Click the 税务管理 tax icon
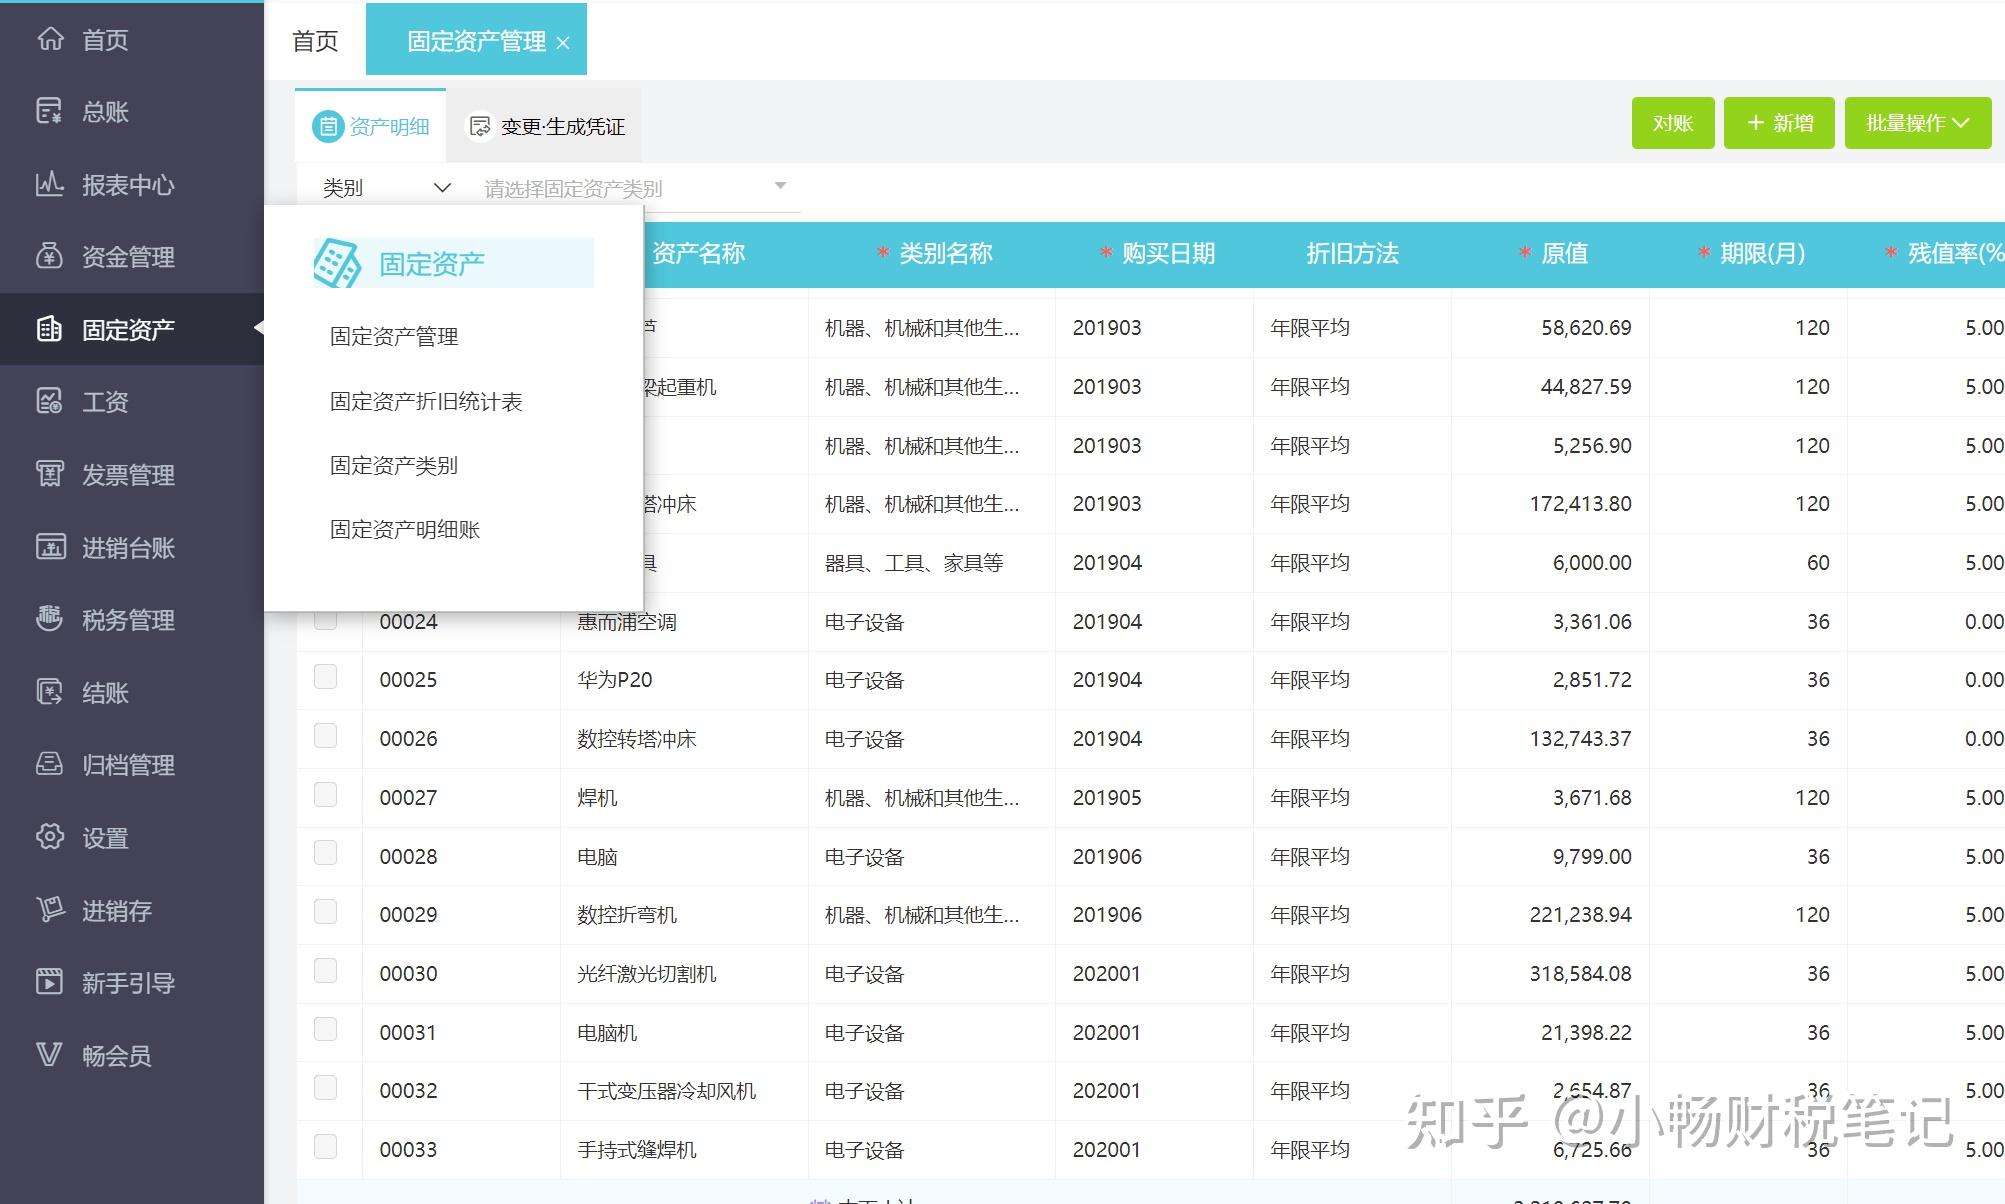2005x1204 pixels. [50, 619]
